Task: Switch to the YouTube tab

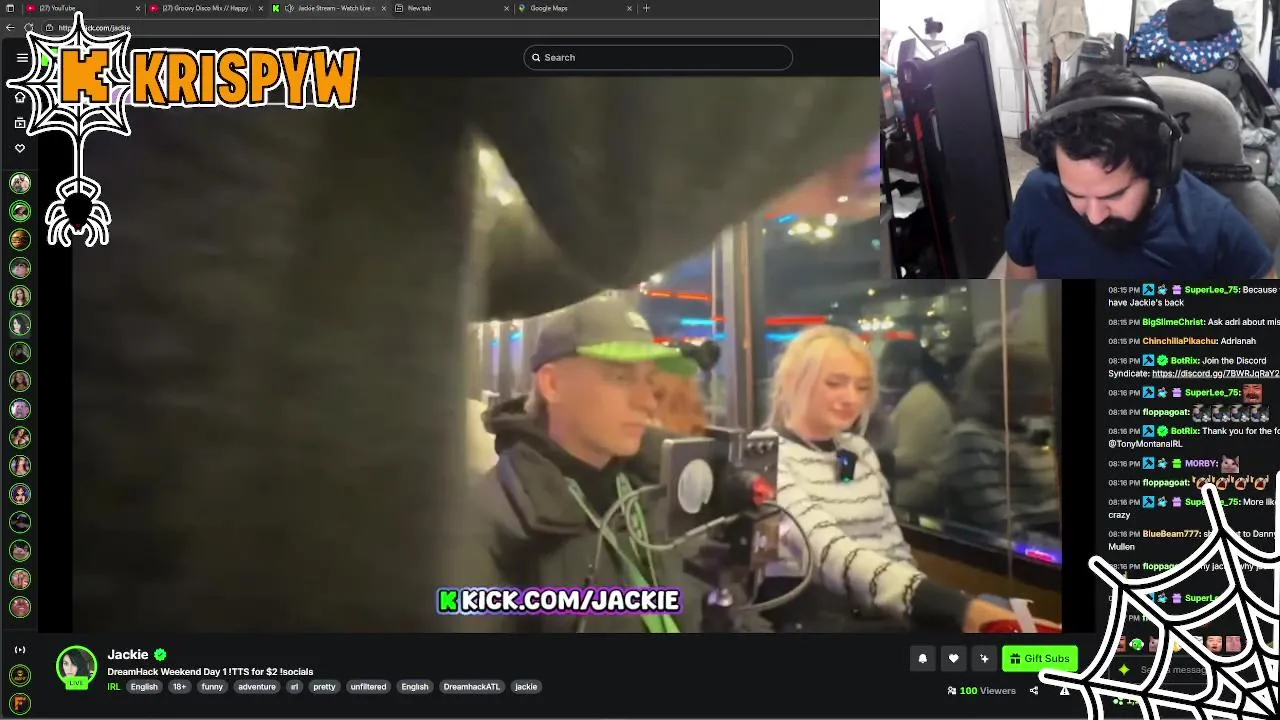Action: 82,8
